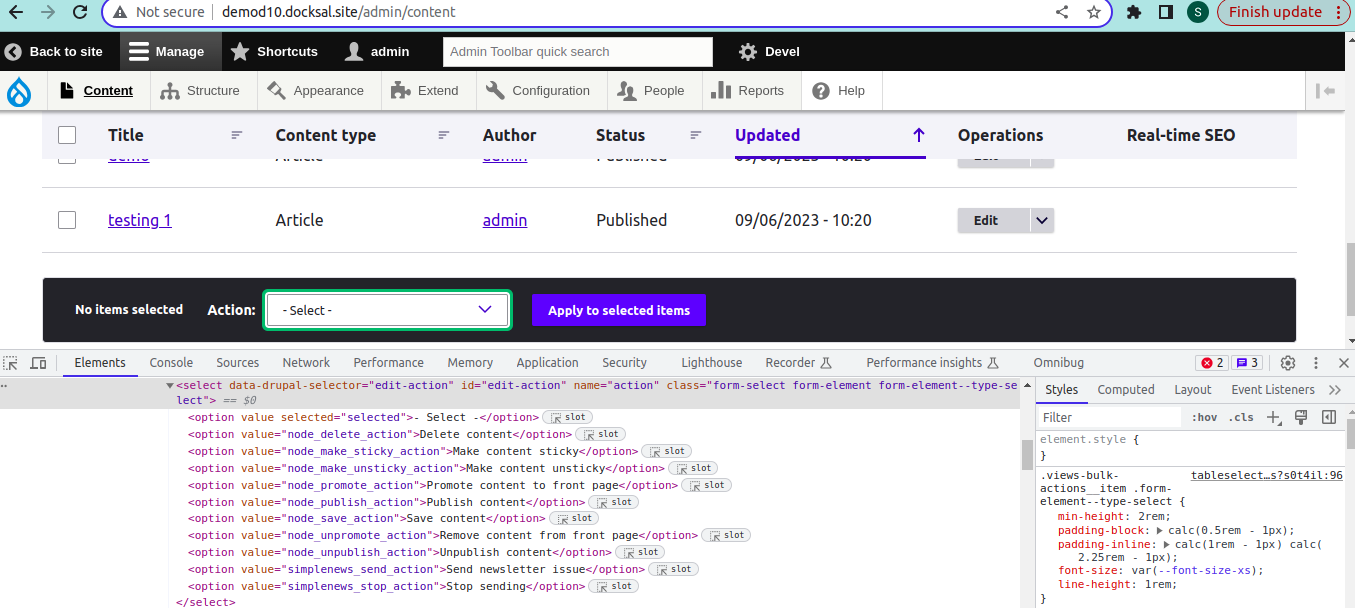Image resolution: width=1355 pixels, height=608 pixels.
Task: Bookmark this page with star icon
Action: [x=1094, y=13]
